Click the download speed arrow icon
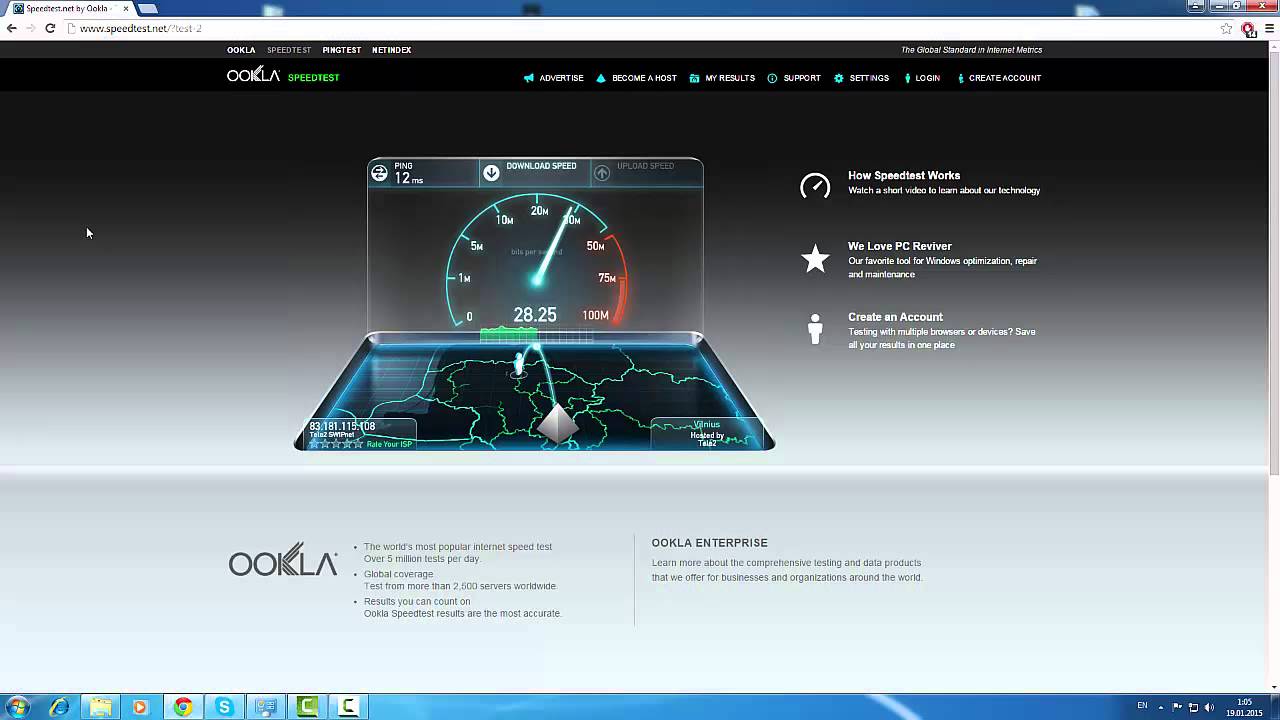This screenshot has height=720, width=1280. (491, 173)
